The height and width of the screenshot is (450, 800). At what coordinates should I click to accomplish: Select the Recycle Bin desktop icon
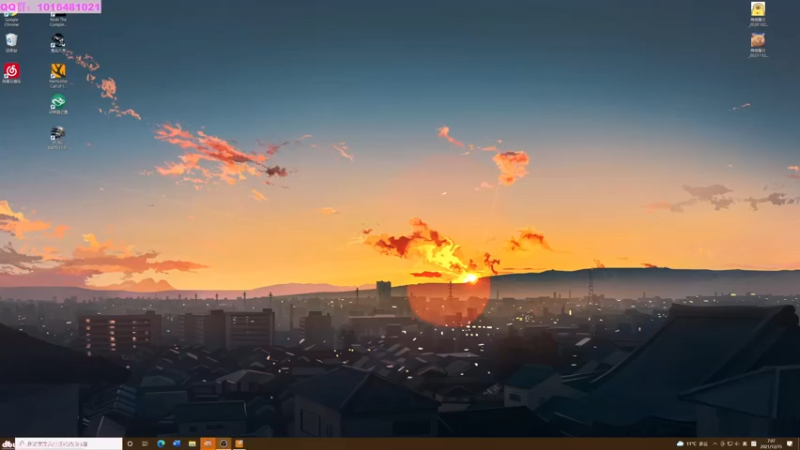click(11, 43)
